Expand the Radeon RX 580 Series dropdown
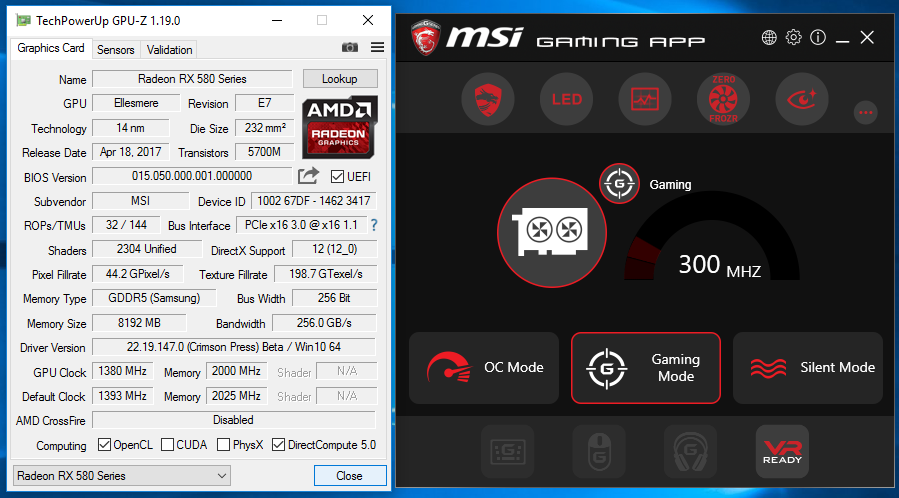 pyautogui.click(x=122, y=476)
